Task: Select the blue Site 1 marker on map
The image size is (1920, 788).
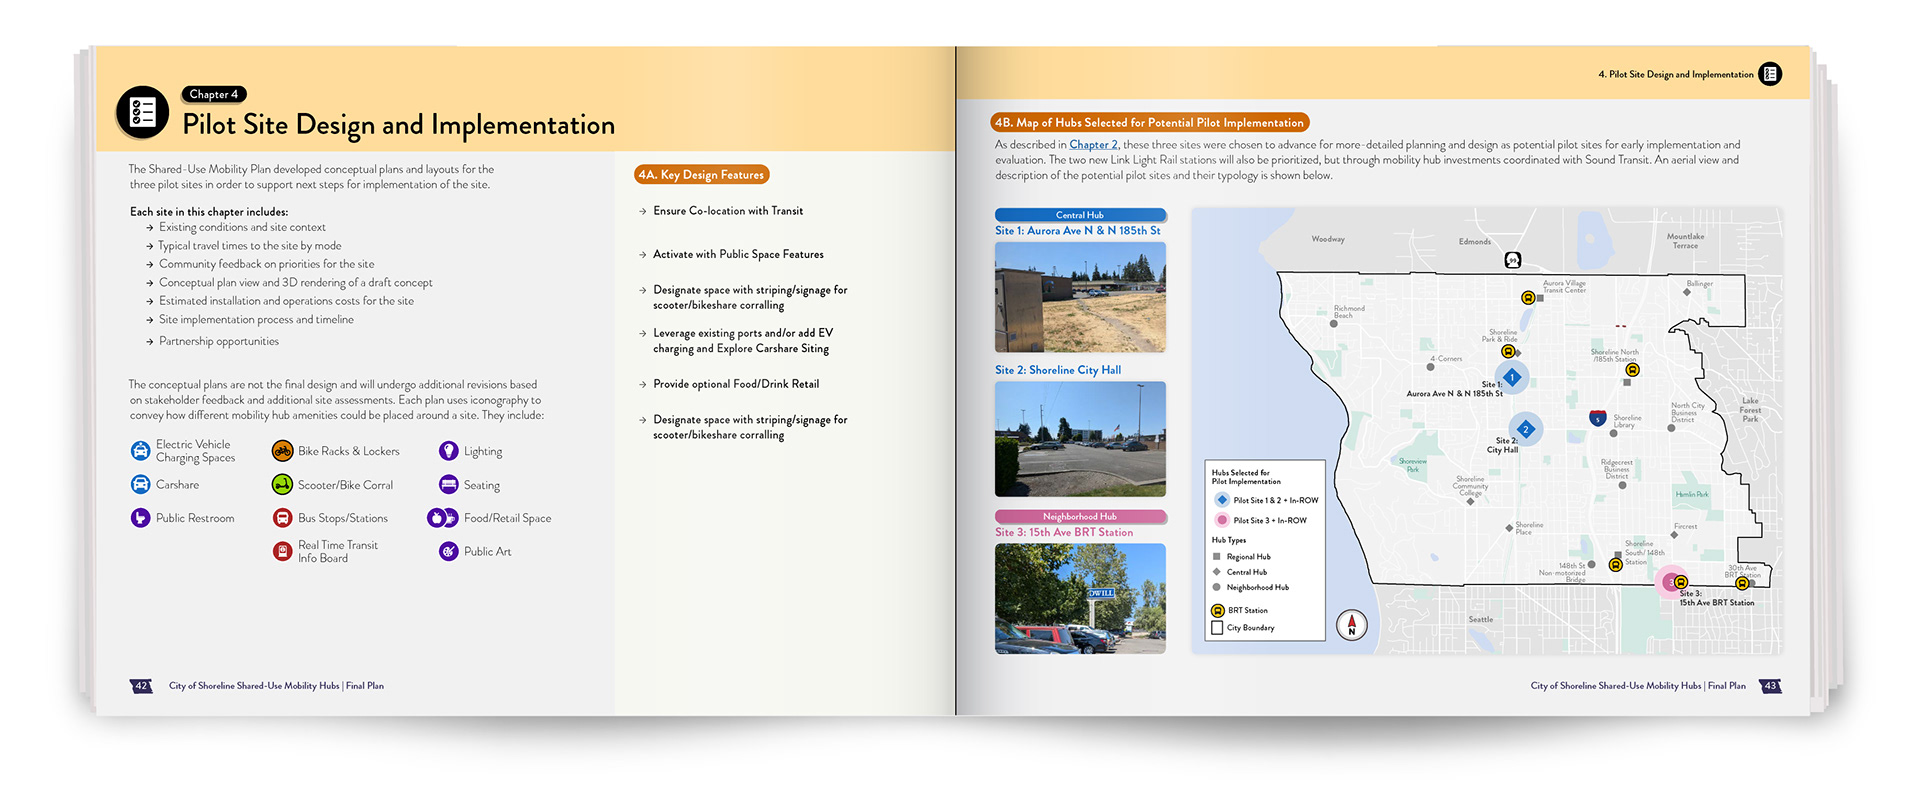Action: pos(1512,377)
